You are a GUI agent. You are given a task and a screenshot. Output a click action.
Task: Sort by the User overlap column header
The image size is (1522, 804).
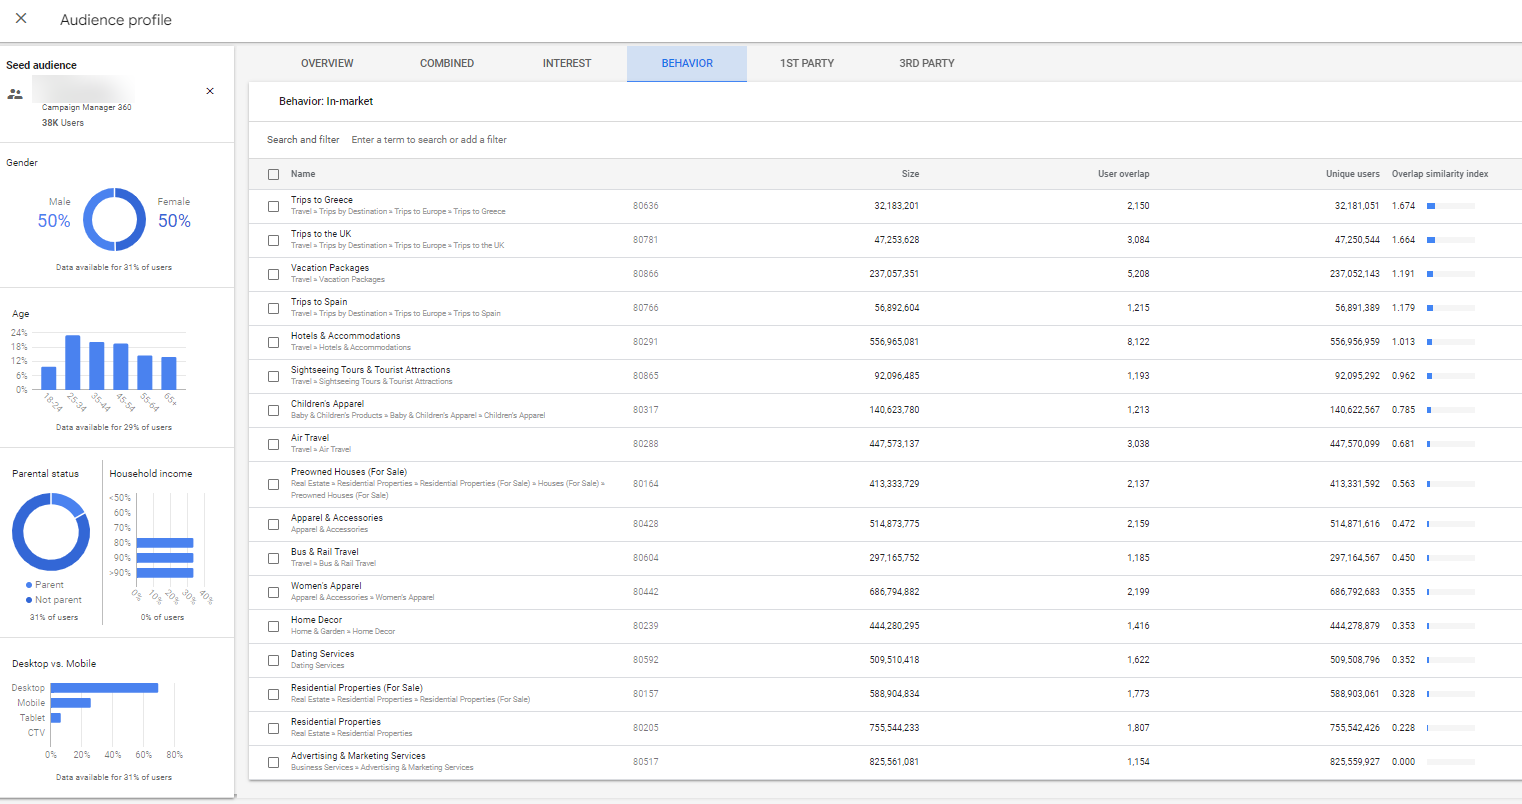1123,173
